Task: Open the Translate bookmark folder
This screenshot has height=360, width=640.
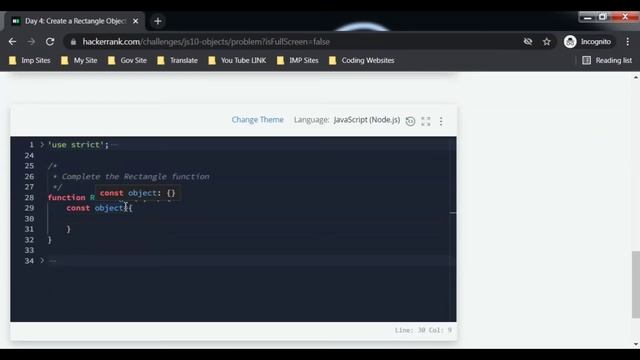Action: click(x=178, y=60)
